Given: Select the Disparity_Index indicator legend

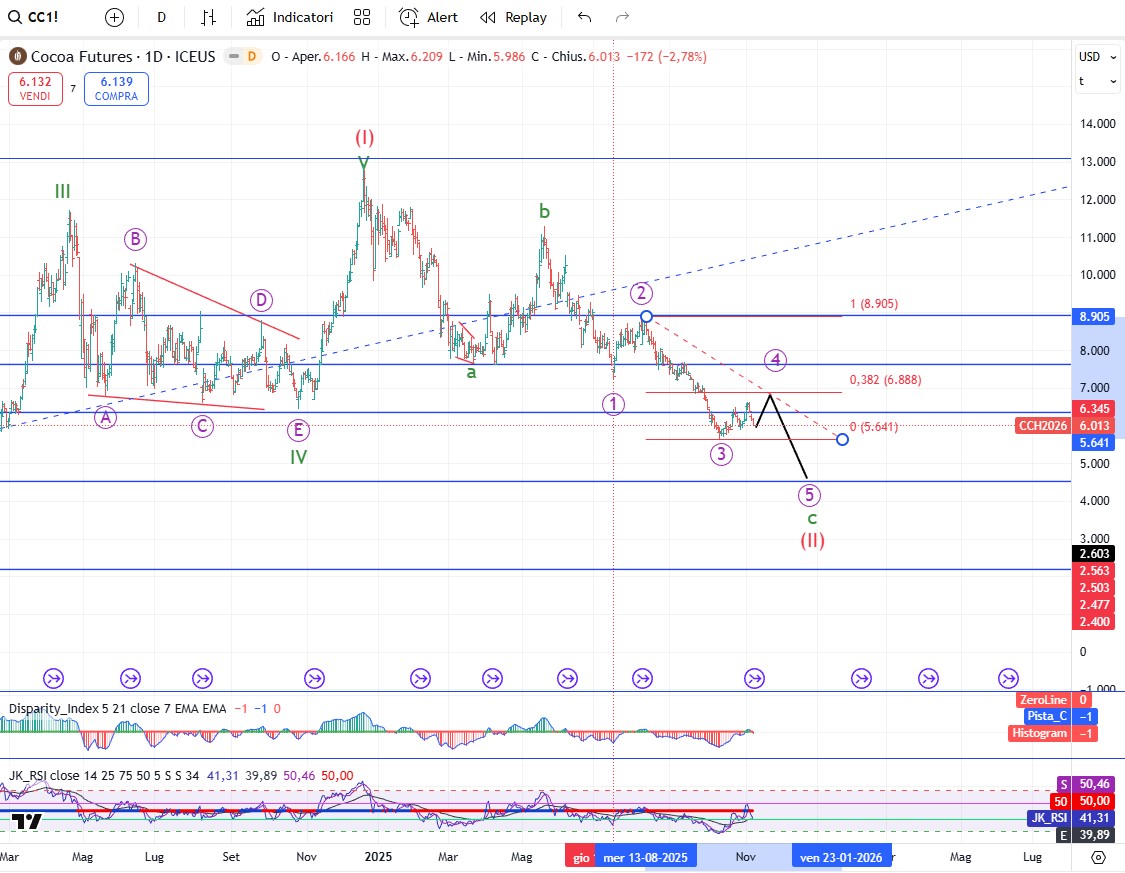Looking at the screenshot, I should [x=60, y=708].
